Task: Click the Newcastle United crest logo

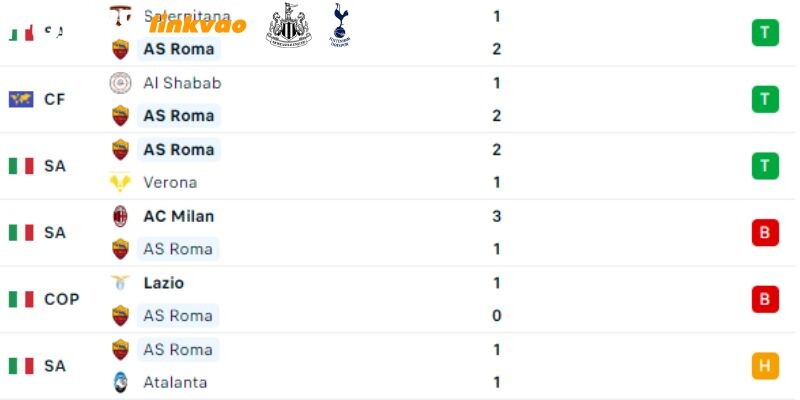Action: [x=288, y=26]
